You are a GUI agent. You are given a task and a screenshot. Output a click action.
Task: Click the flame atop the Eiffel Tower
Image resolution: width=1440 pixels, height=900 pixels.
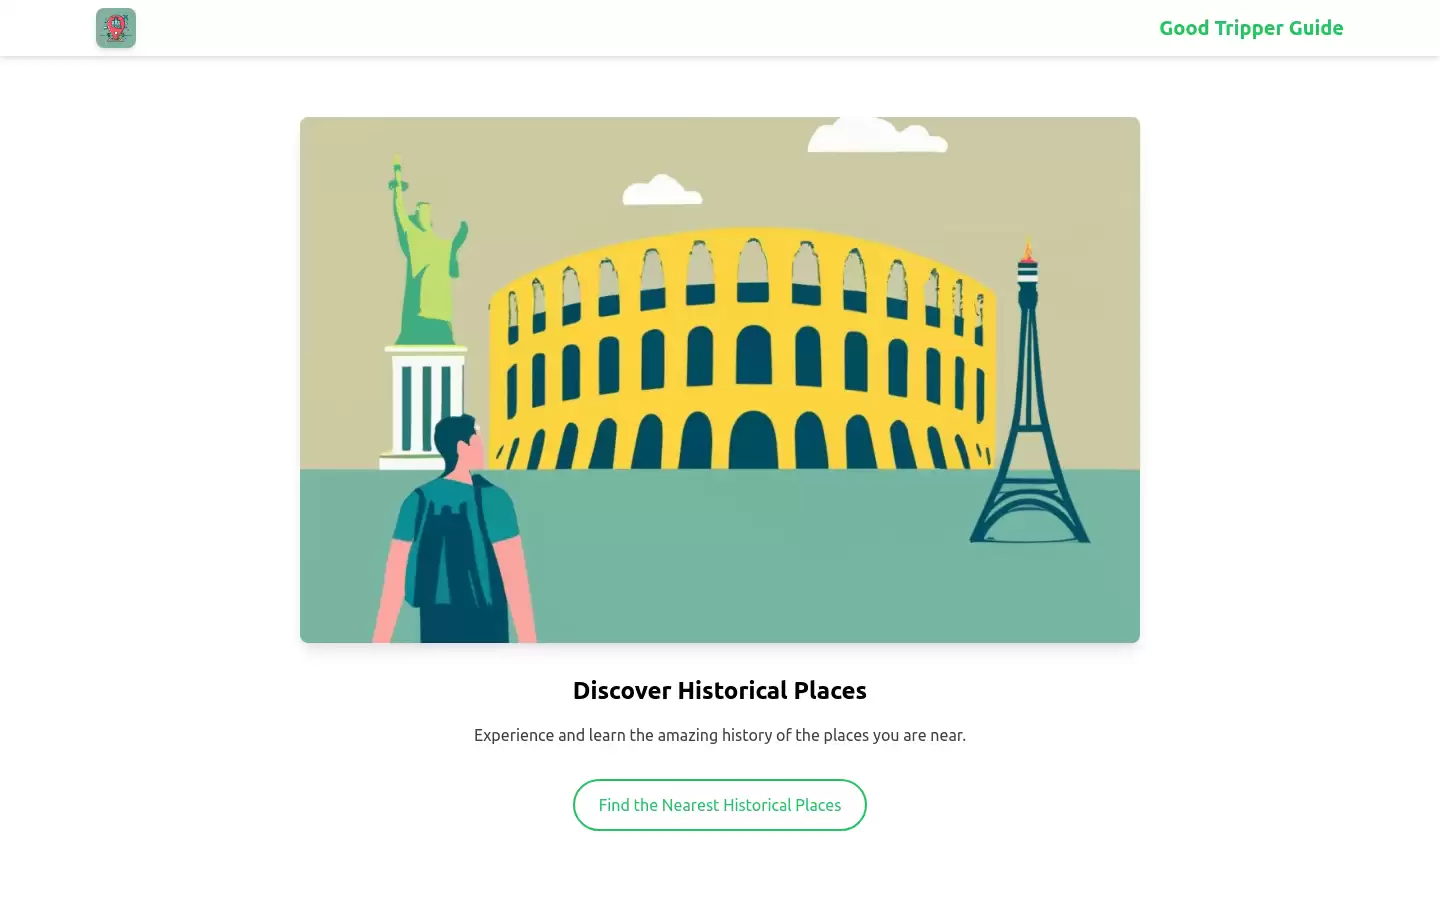[x=1027, y=249]
